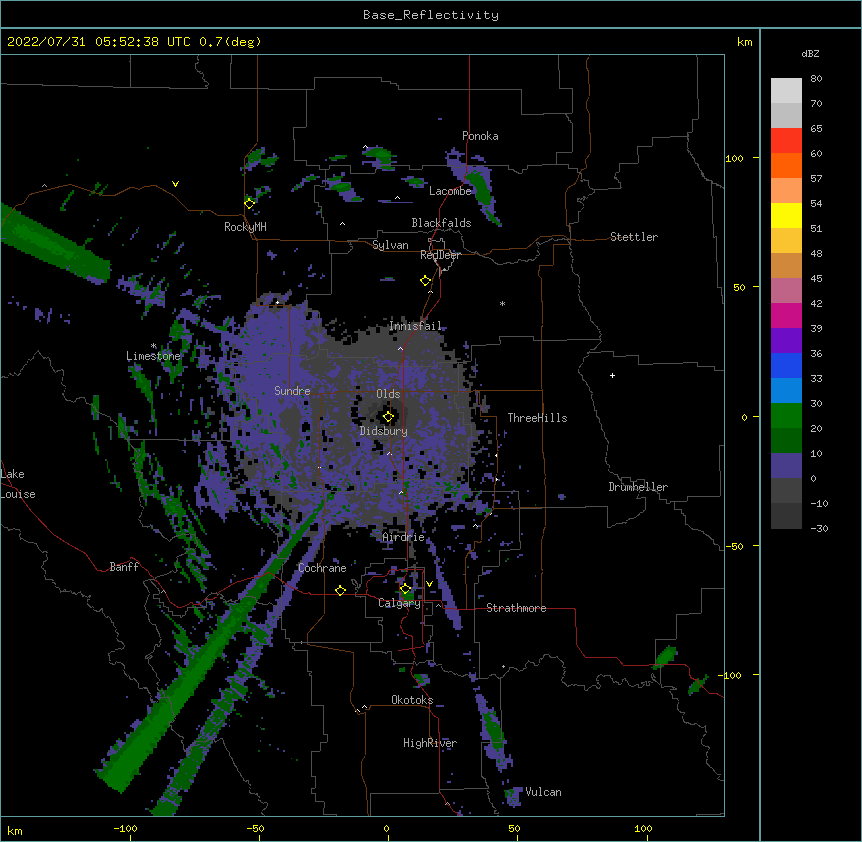Click the blue 36 dBZ legend swatch
Image resolution: width=862 pixels, height=842 pixels.
[786, 365]
